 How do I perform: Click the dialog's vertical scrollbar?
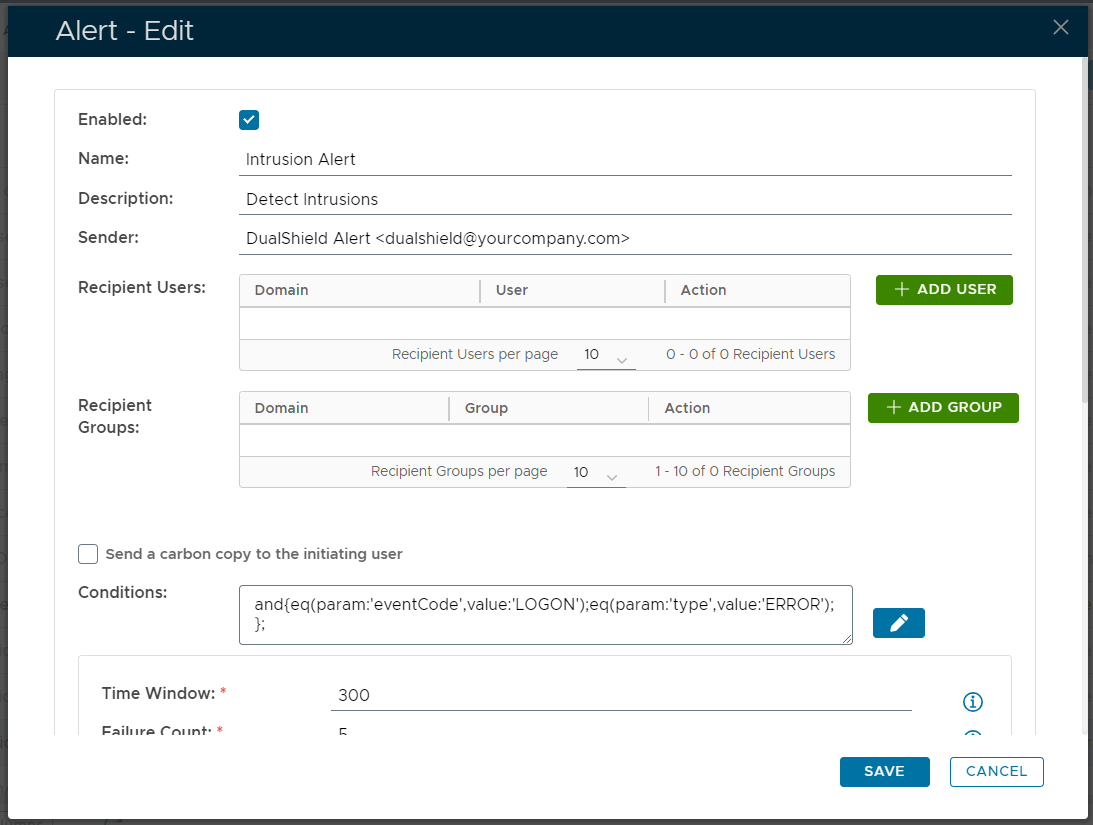[x=1084, y=230]
